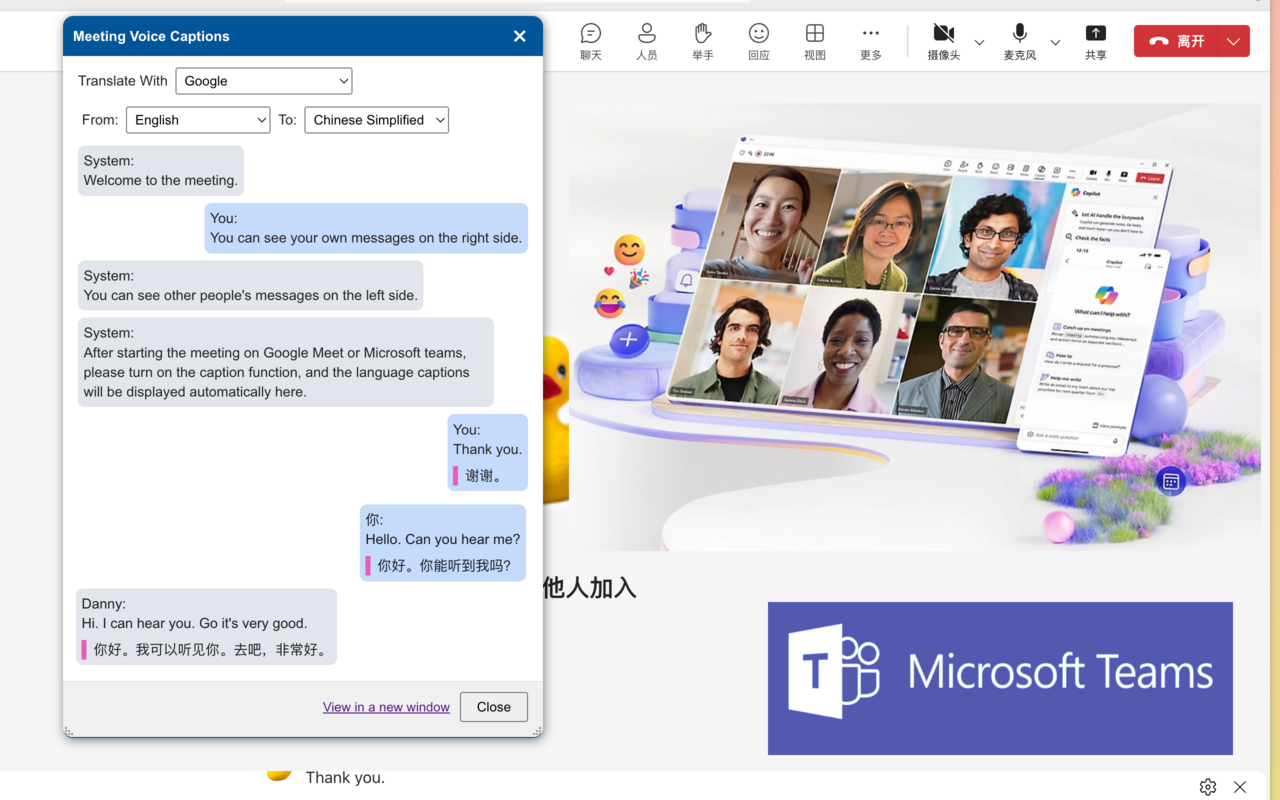Viewport: 1280px width, 800px height.
Task: Open caption settings gear icon
Action: 1208,787
